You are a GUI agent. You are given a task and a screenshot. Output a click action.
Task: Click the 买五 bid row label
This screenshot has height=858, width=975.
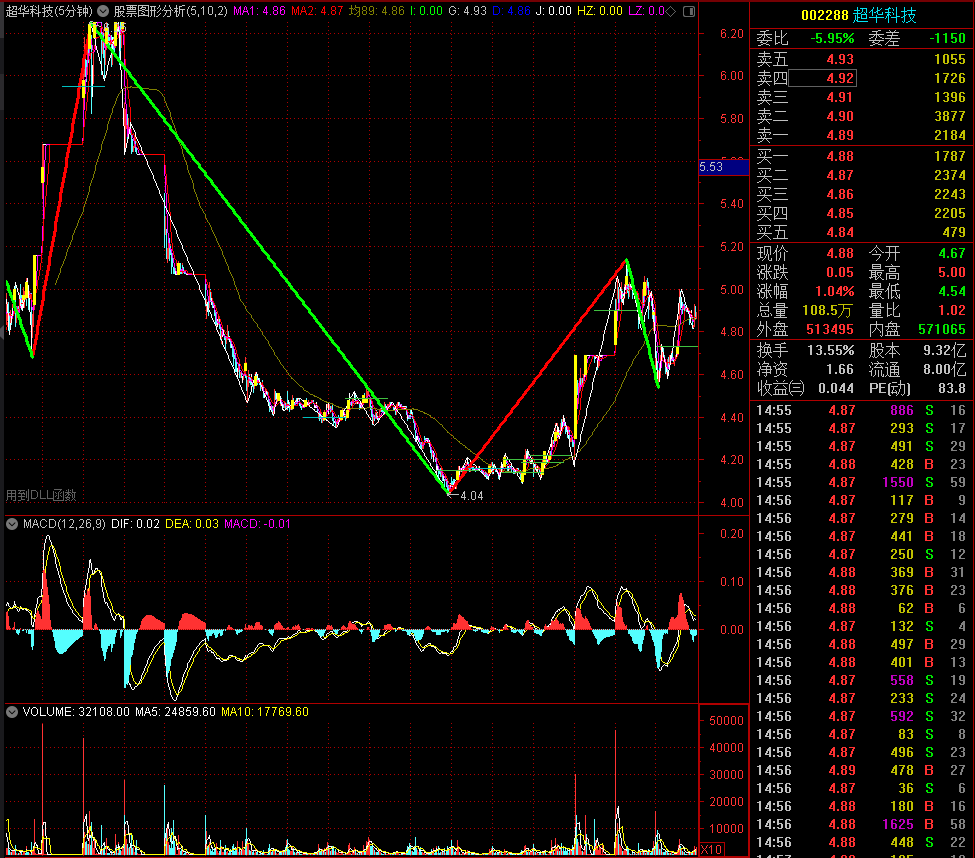(x=772, y=233)
